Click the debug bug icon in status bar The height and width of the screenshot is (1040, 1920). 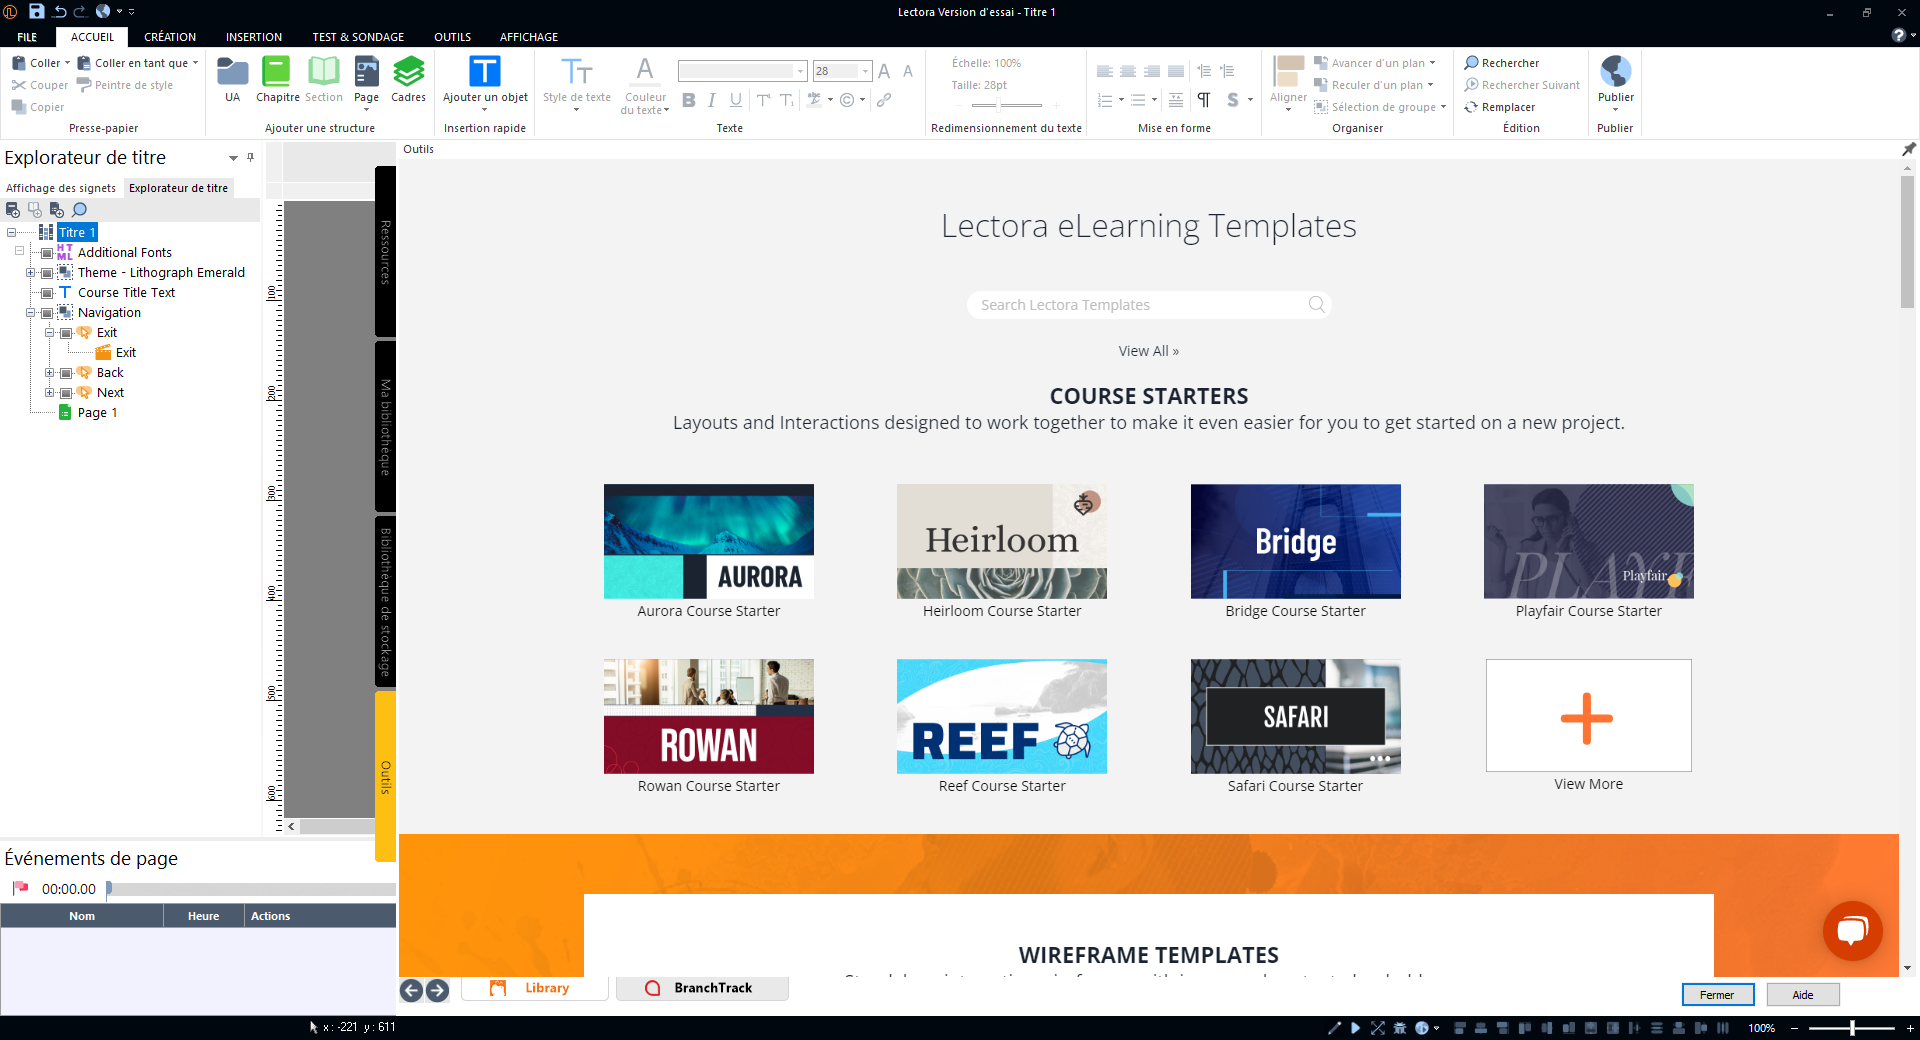[1400, 1027]
